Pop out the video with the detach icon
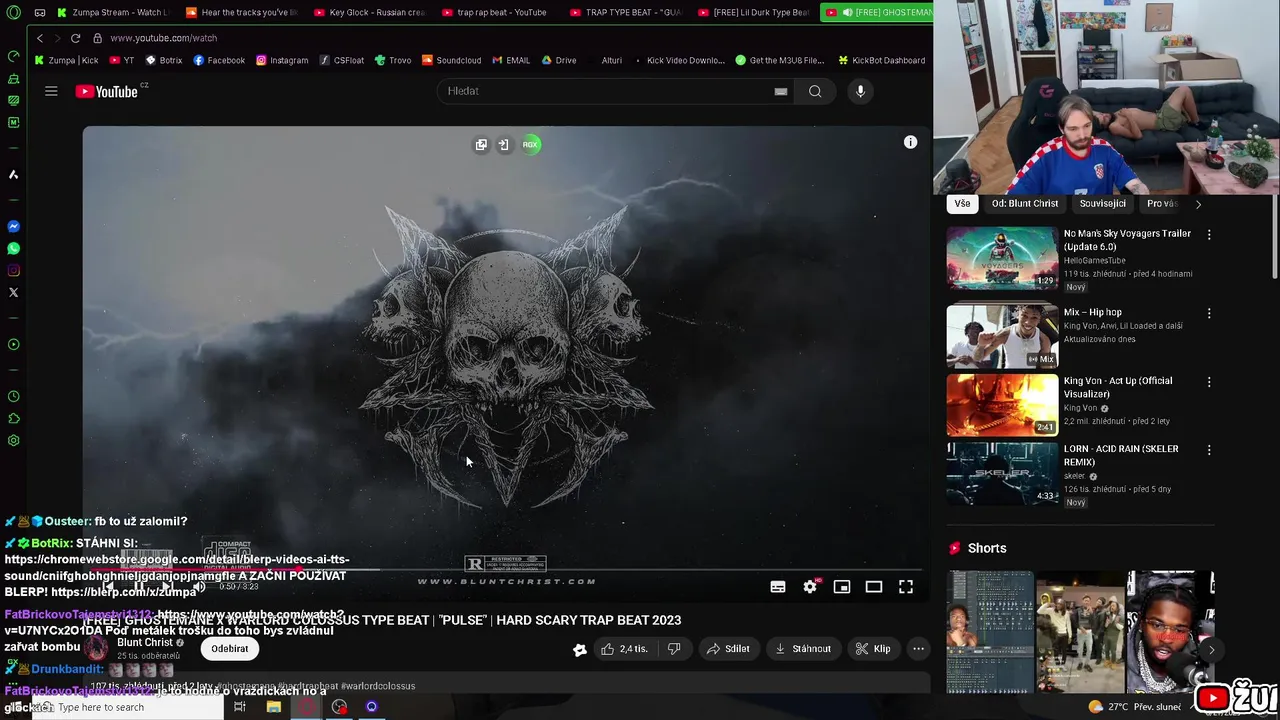 (x=481, y=145)
